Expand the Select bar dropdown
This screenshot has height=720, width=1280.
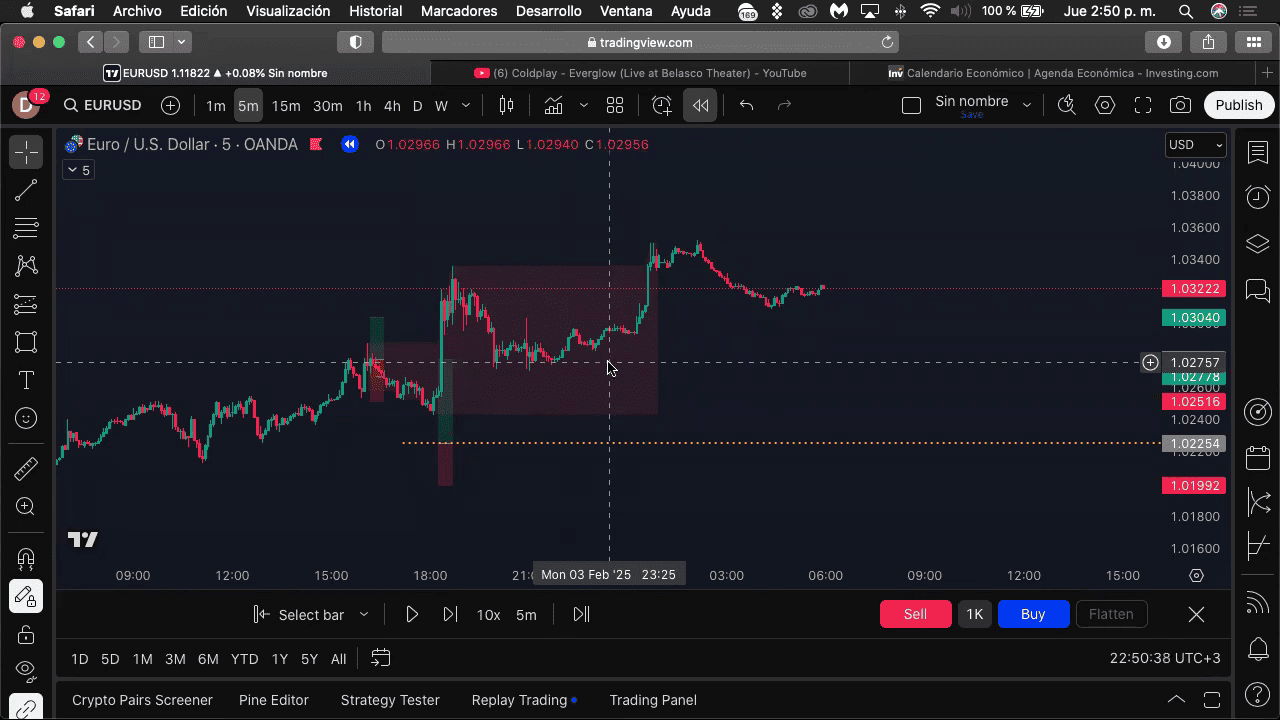point(364,614)
